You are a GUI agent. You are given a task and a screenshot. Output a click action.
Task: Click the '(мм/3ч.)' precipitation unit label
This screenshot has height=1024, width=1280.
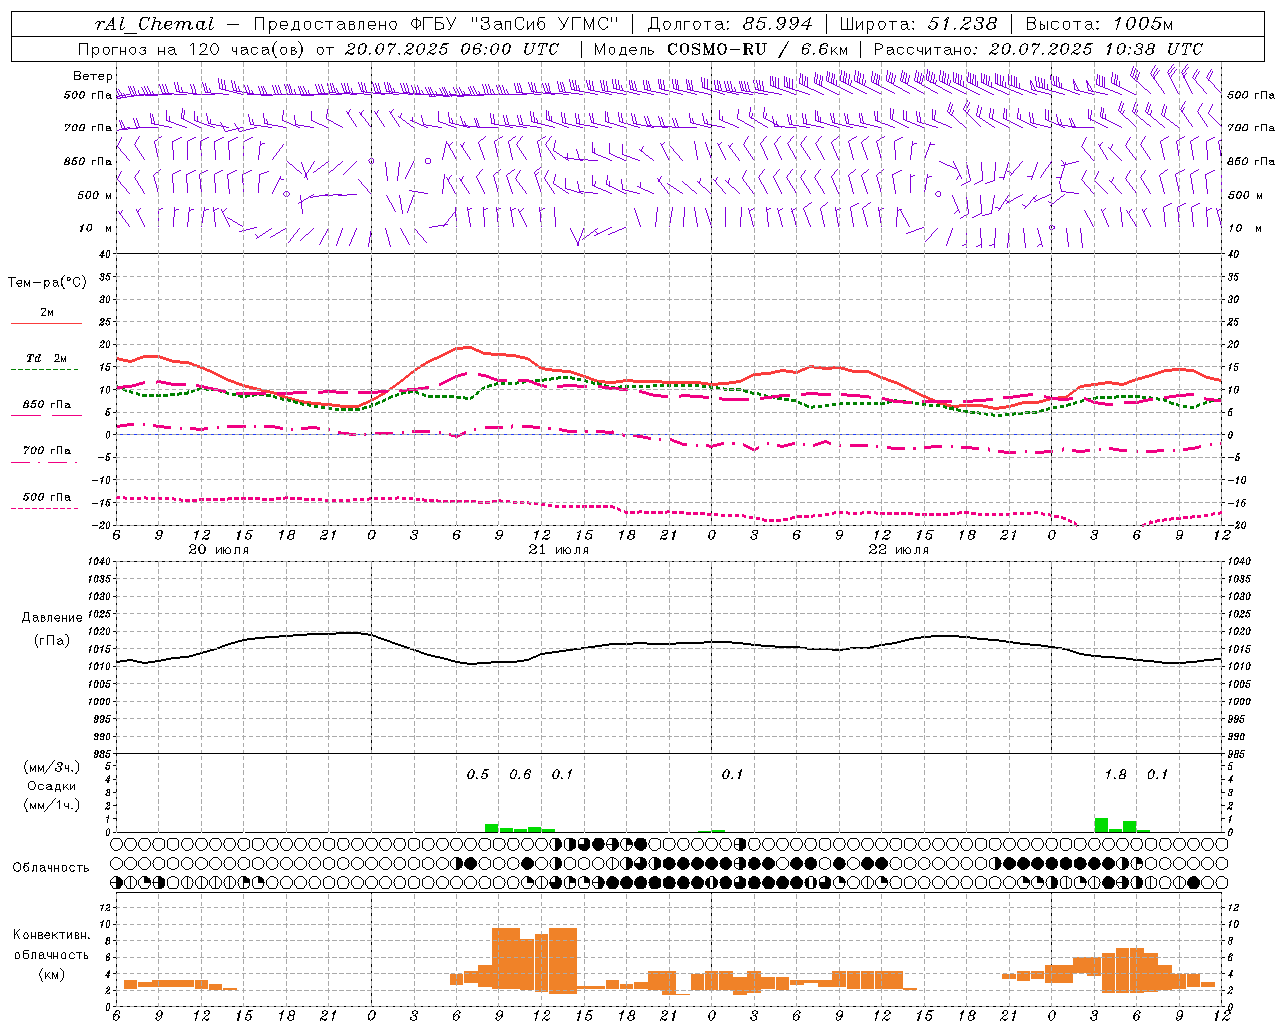(x=50, y=768)
